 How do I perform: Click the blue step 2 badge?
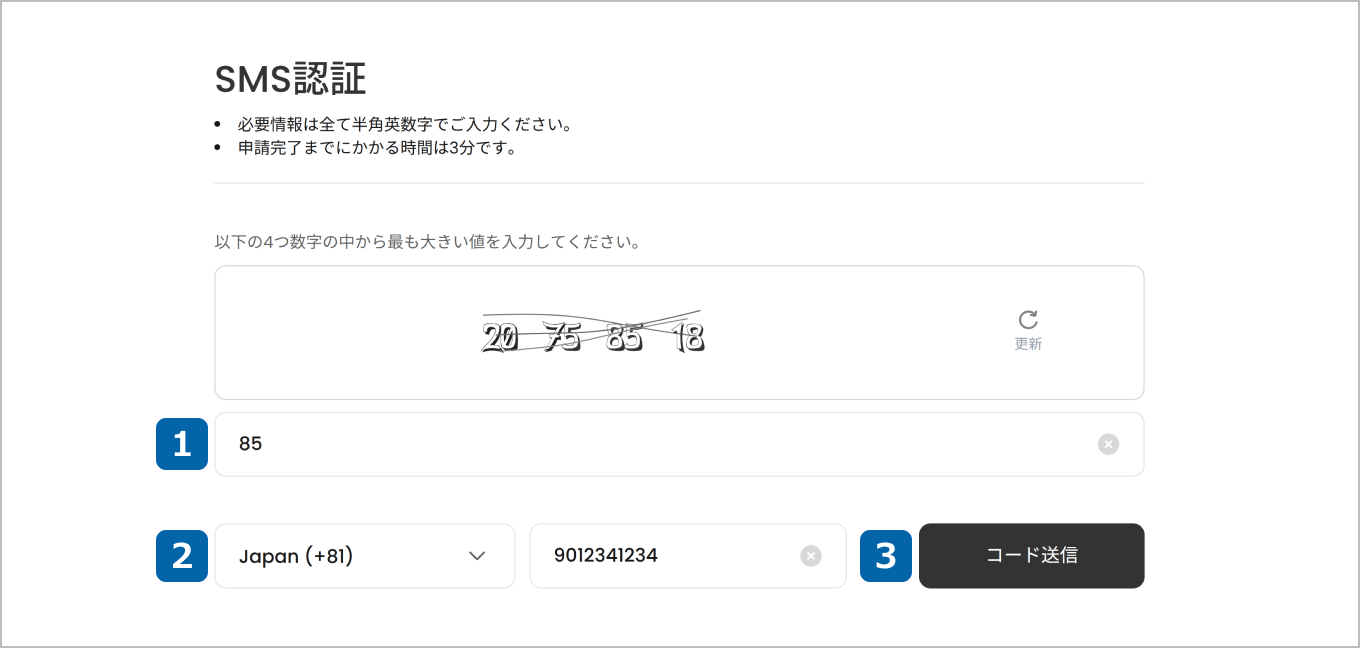[182, 556]
